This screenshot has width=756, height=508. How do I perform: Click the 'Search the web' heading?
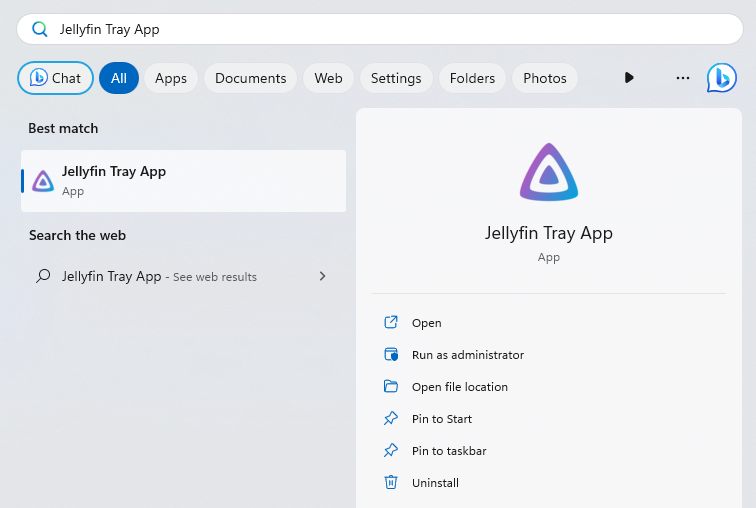[x=77, y=235]
